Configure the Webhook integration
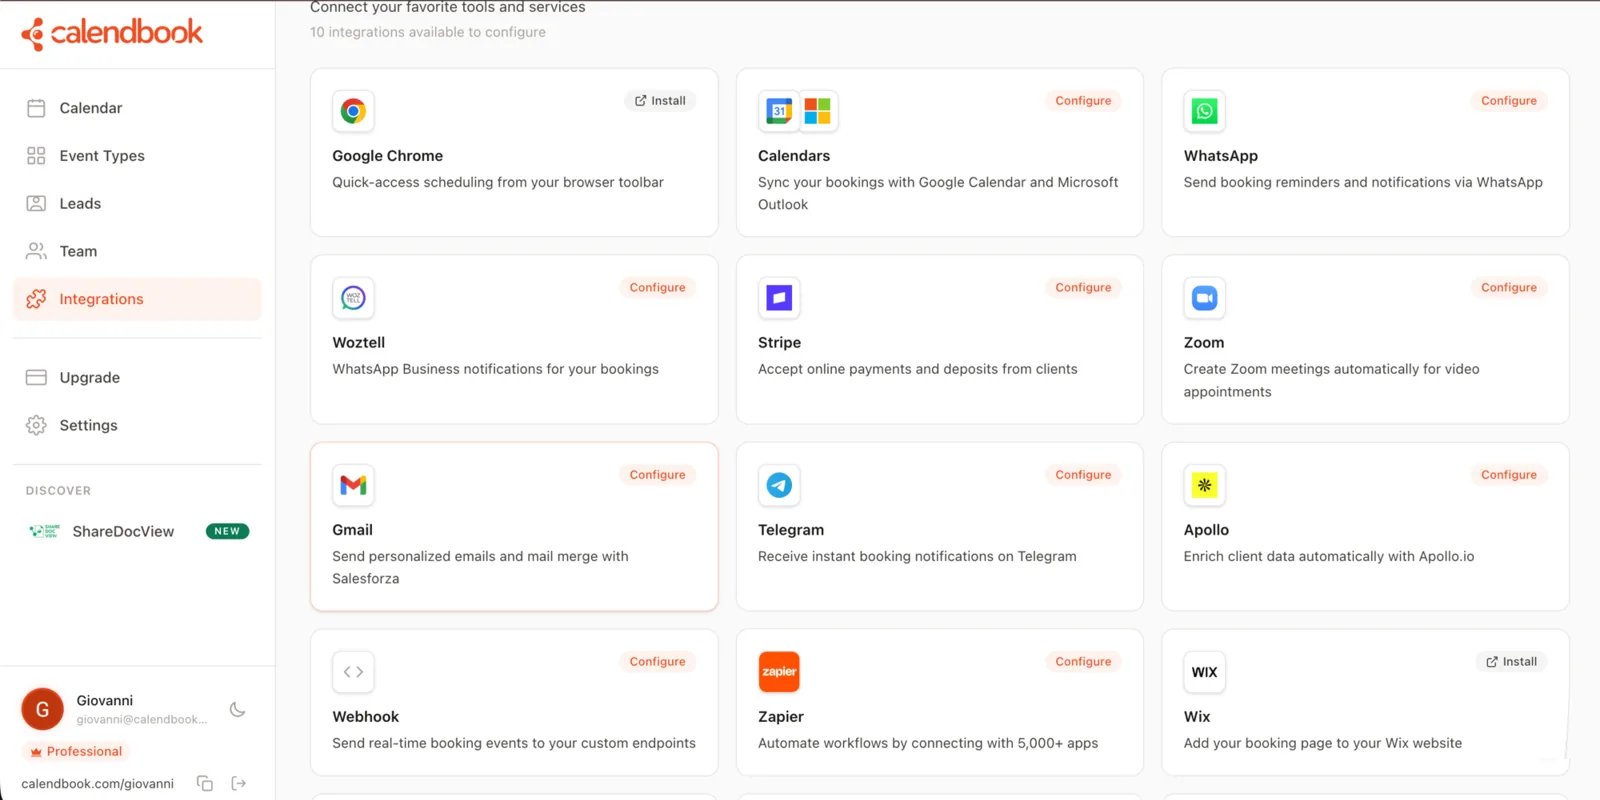Screen dimensions: 1600x800 657,662
